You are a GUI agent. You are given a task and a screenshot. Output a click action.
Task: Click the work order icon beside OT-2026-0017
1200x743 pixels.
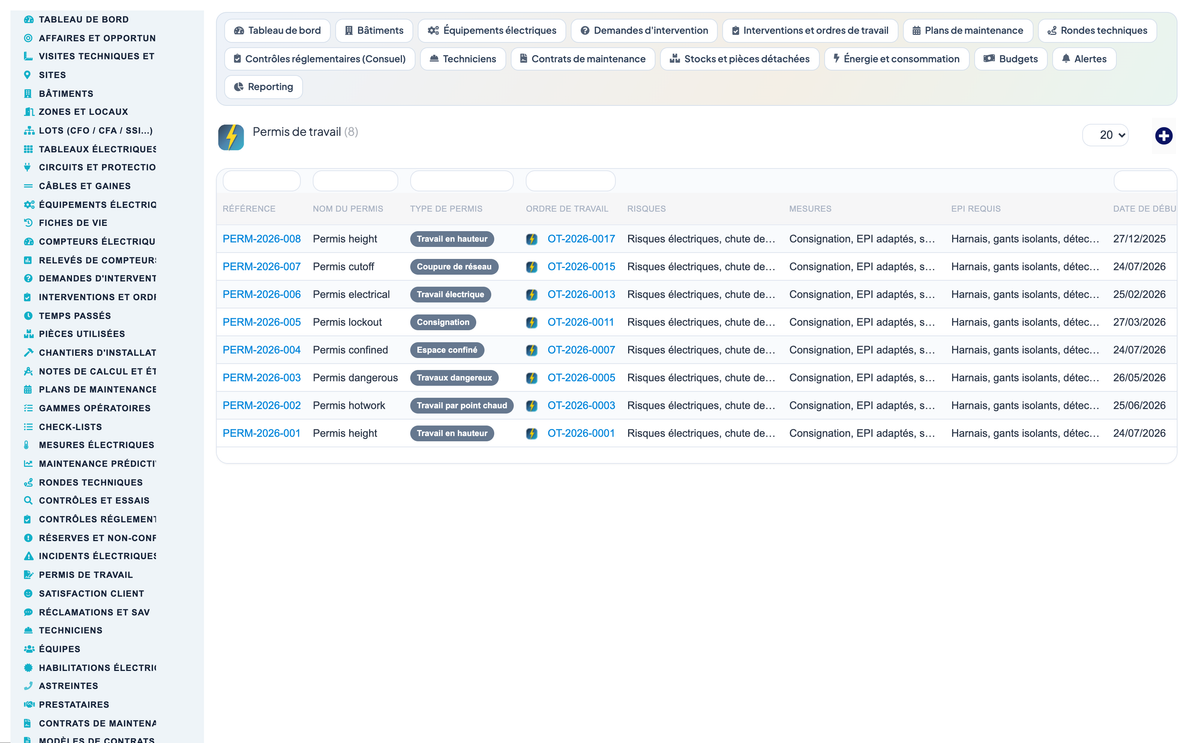click(532, 239)
